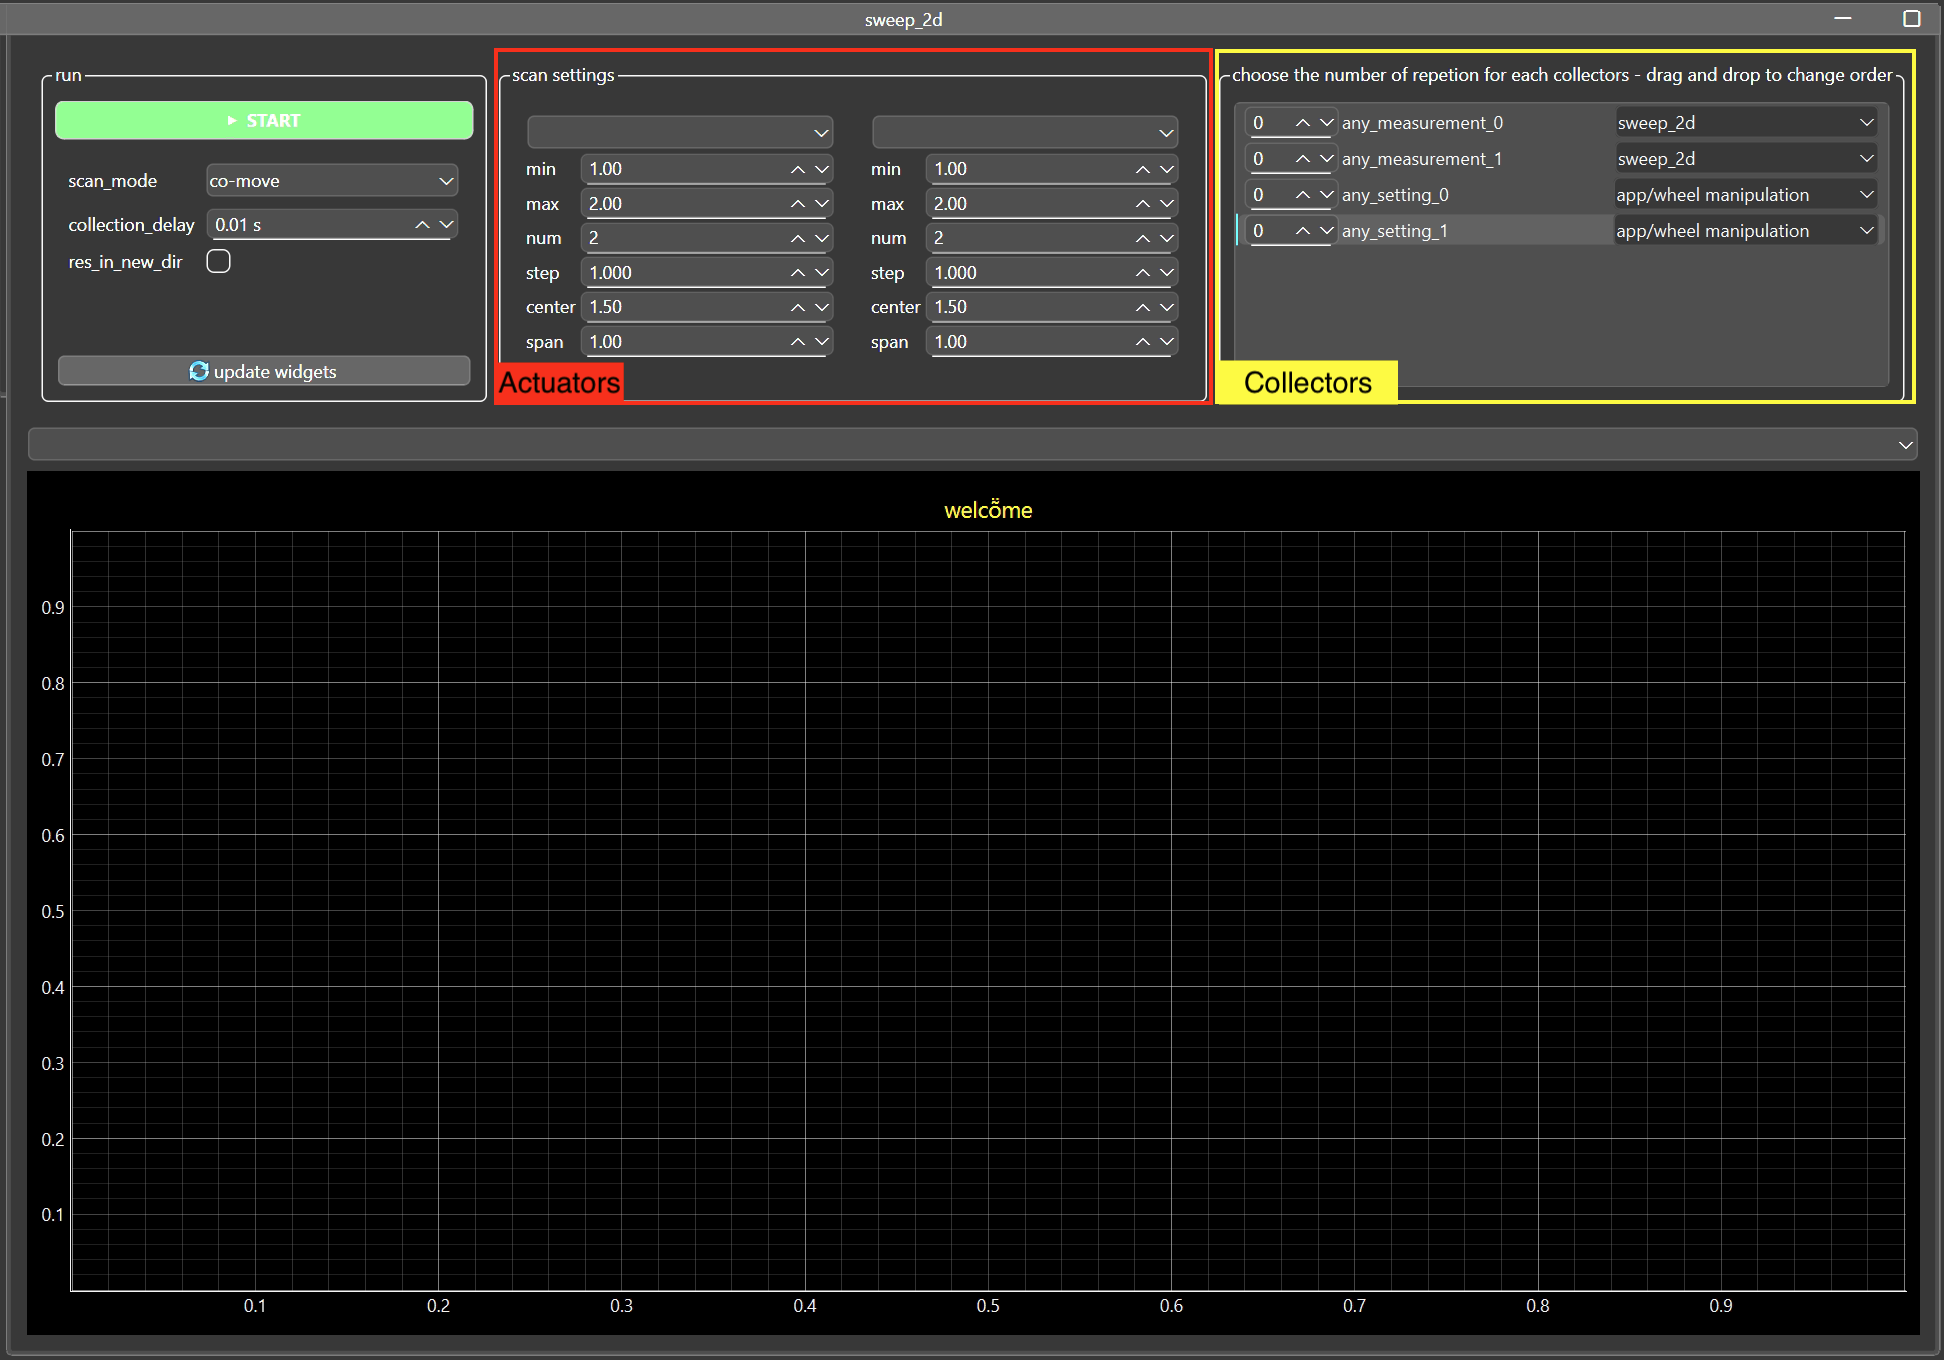Enable the res_in_new_dir checkbox

click(x=218, y=261)
